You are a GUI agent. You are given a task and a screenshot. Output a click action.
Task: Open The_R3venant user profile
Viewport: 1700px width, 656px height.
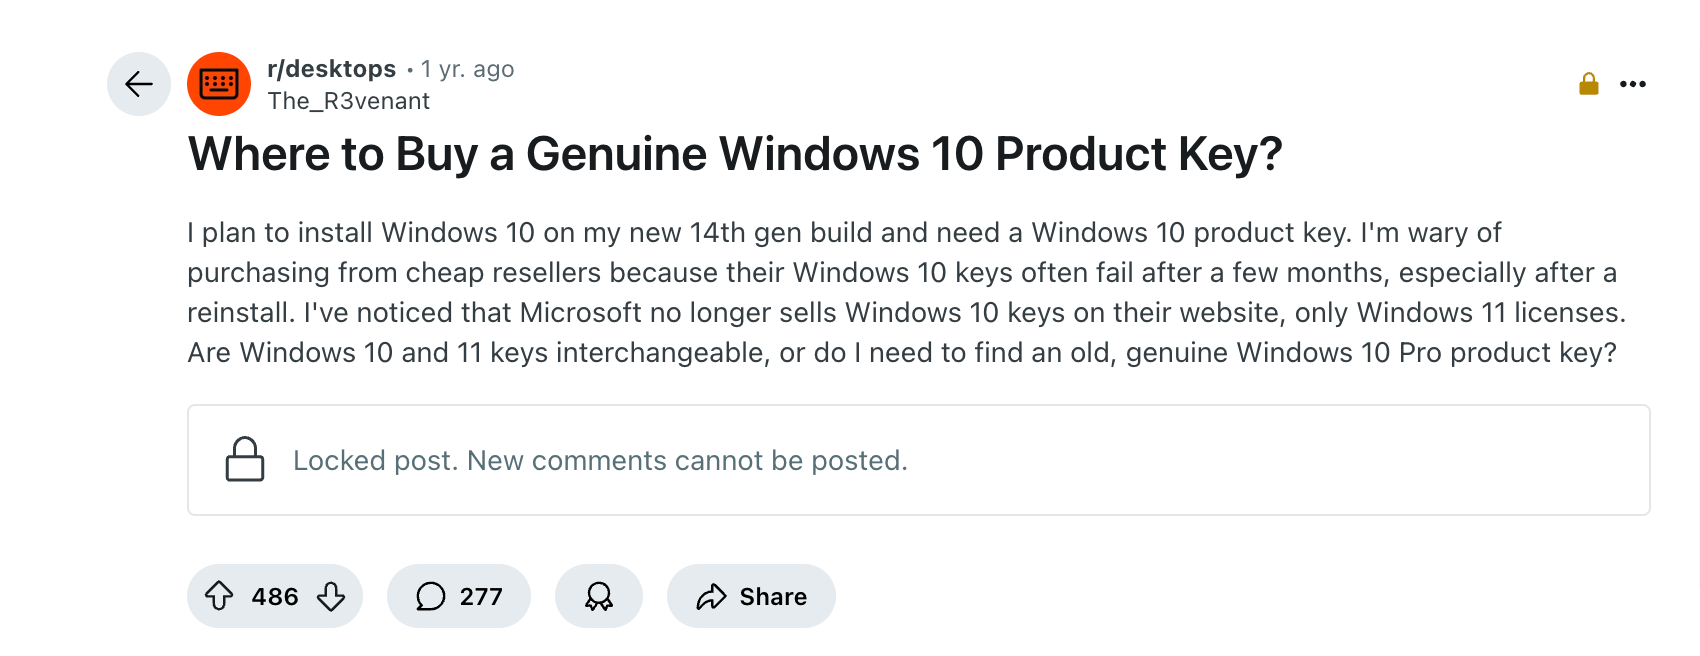tap(348, 101)
